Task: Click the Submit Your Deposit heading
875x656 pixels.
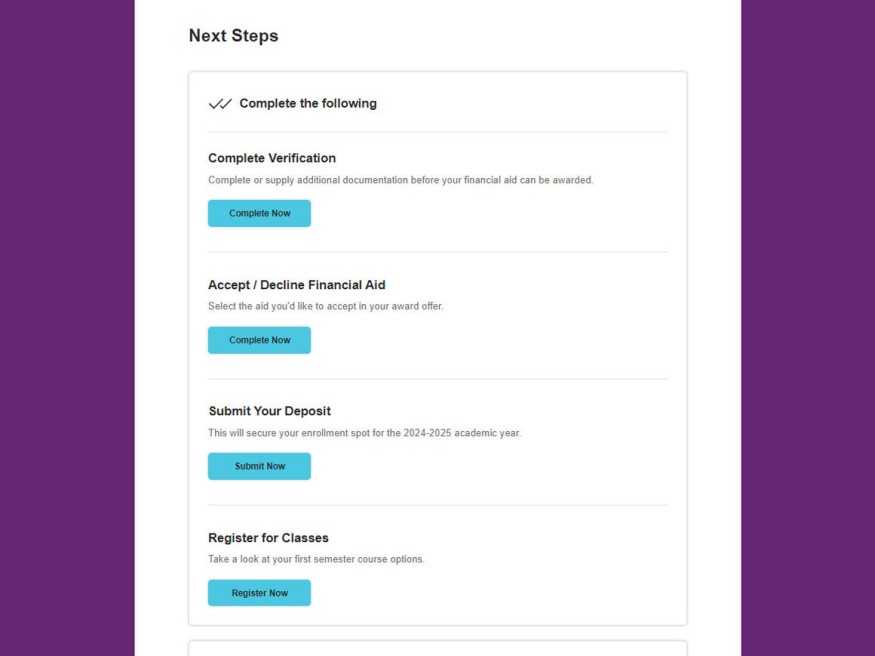Action: 270,411
